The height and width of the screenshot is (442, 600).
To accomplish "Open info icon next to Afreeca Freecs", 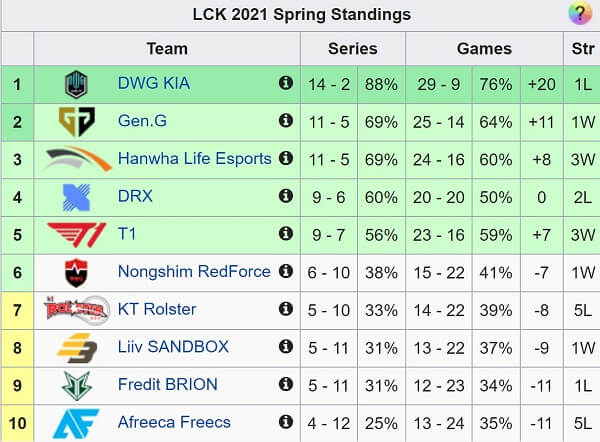I will click(286, 422).
